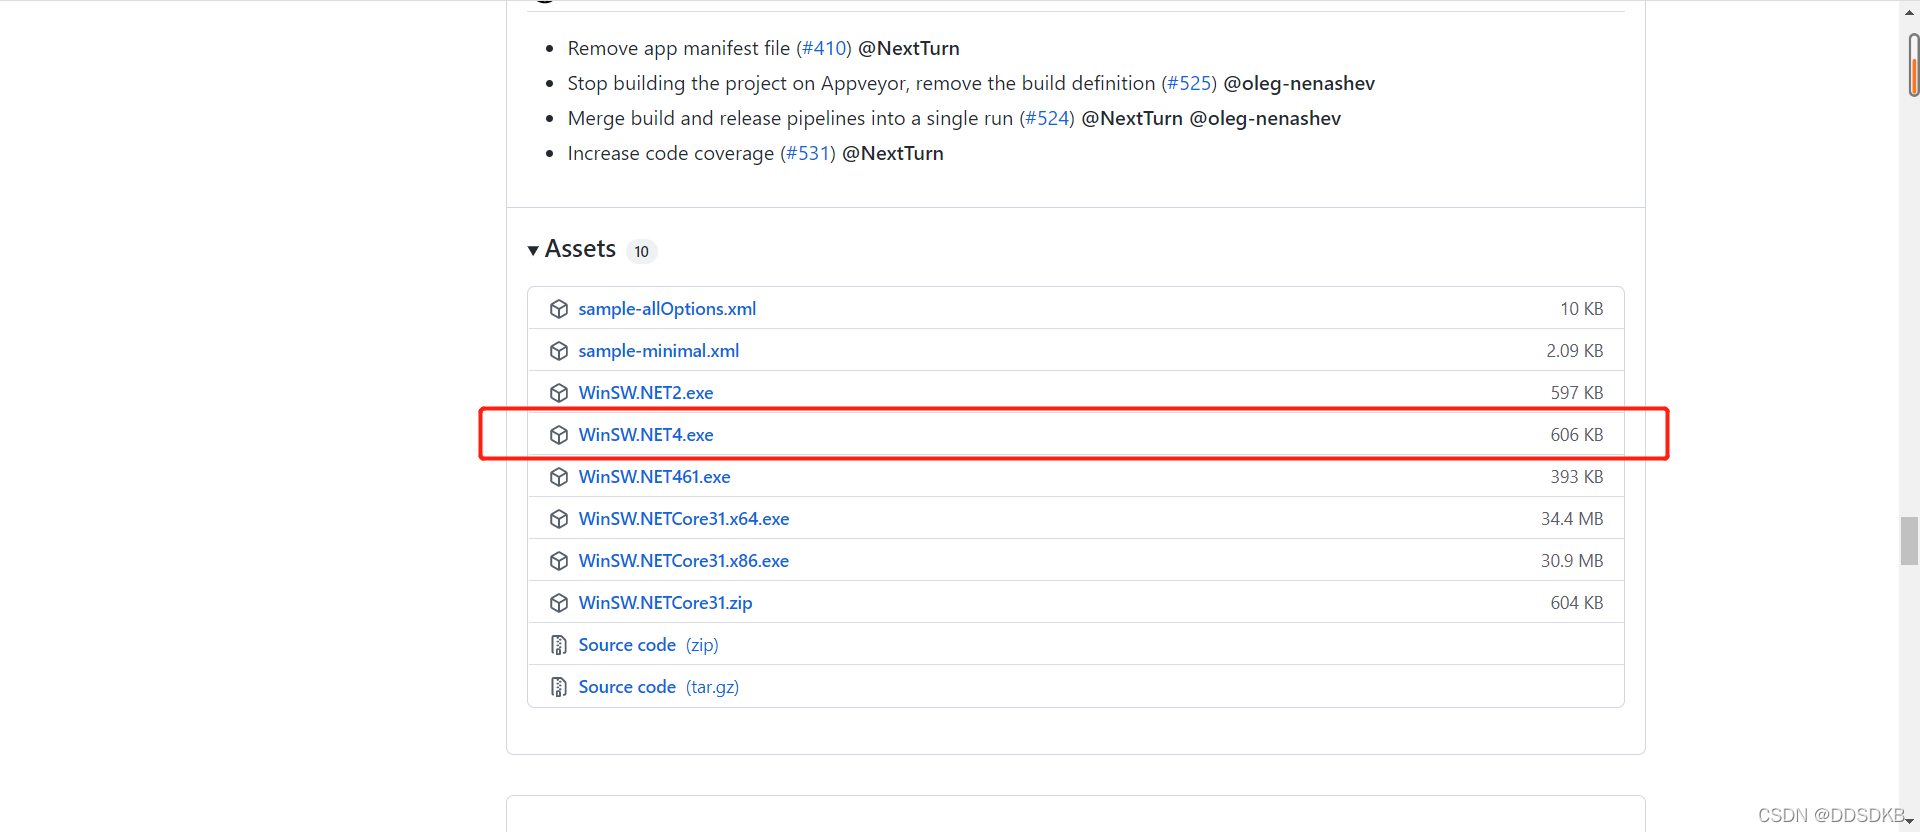Screen dimensions: 1920x832
Task: Download WinSW.NET4.exe asset
Action: pos(646,435)
